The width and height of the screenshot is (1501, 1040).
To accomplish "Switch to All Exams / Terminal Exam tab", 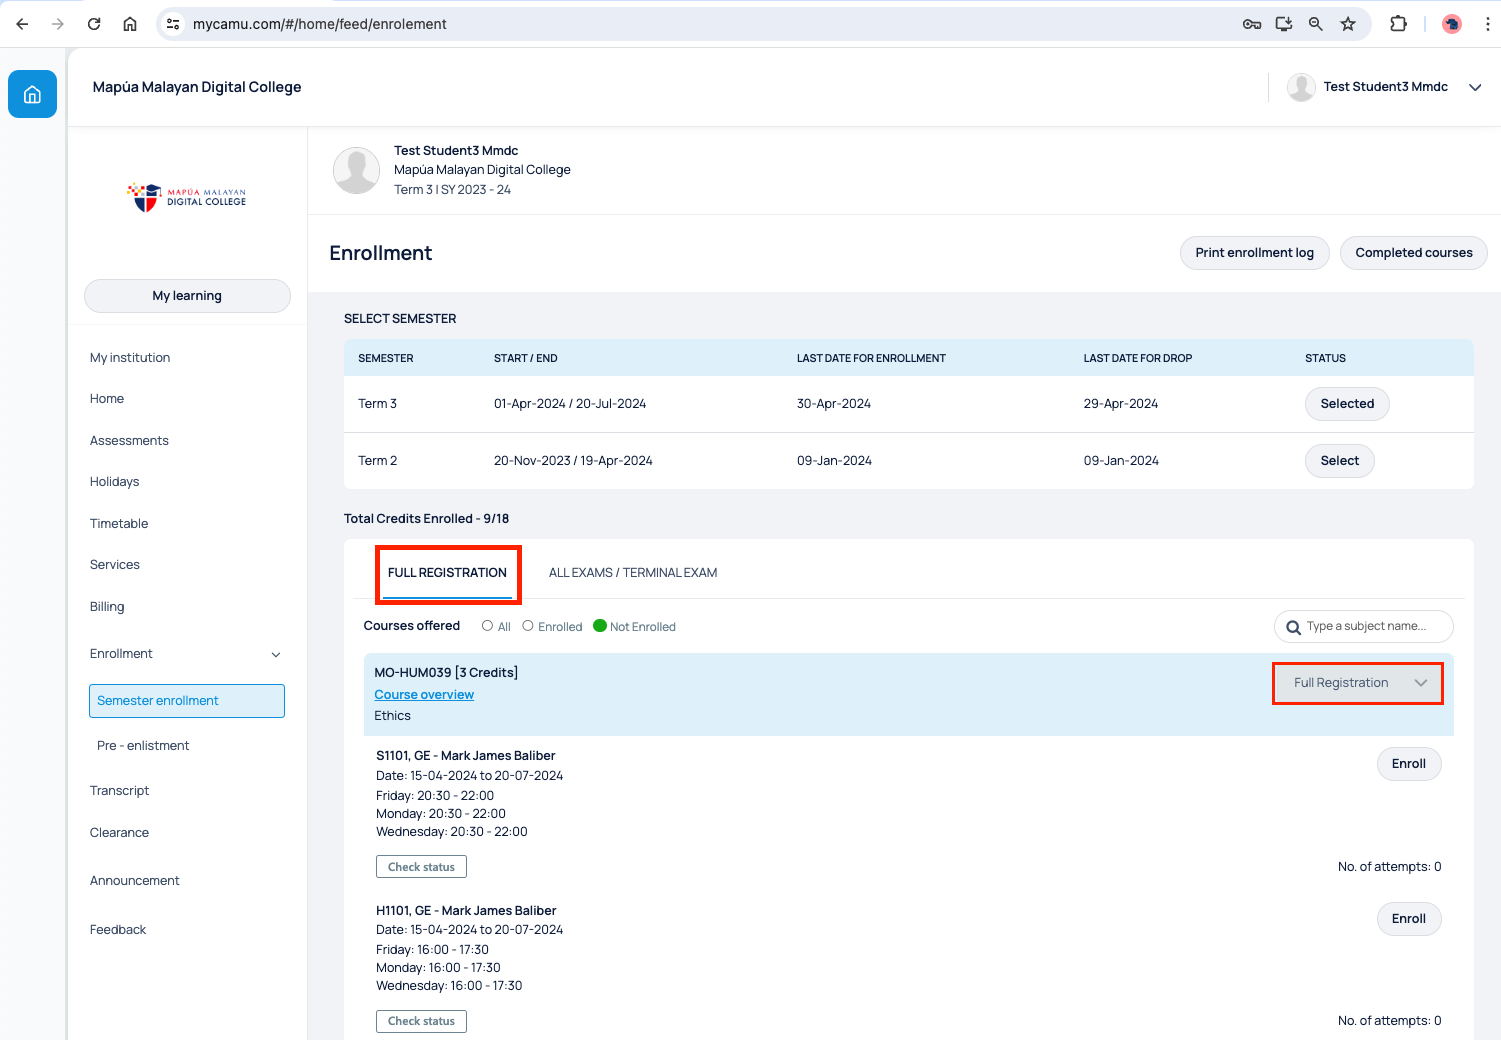I will coord(632,573).
